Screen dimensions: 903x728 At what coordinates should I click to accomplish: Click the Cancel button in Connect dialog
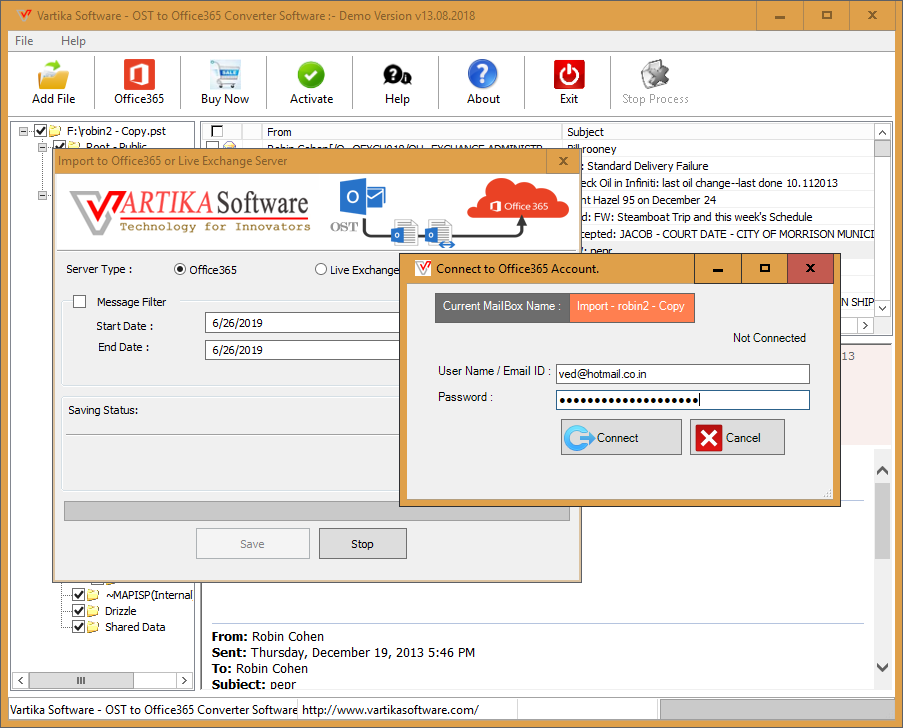click(x=737, y=437)
